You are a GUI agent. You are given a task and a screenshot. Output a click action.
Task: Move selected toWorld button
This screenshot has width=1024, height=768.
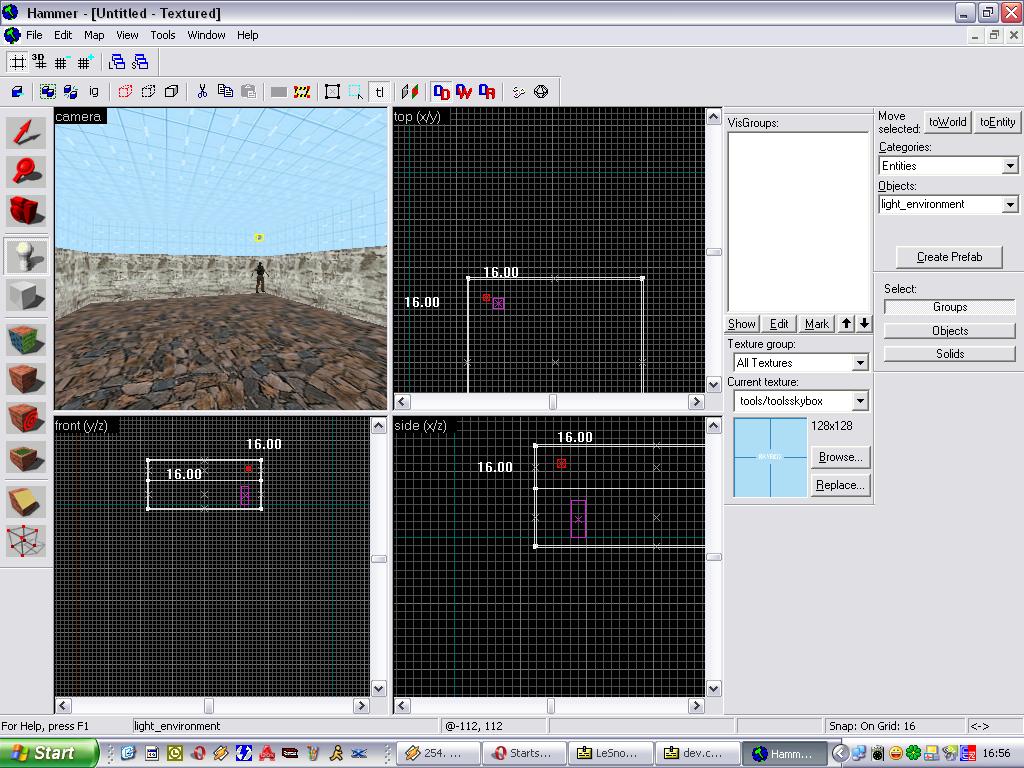(x=947, y=122)
